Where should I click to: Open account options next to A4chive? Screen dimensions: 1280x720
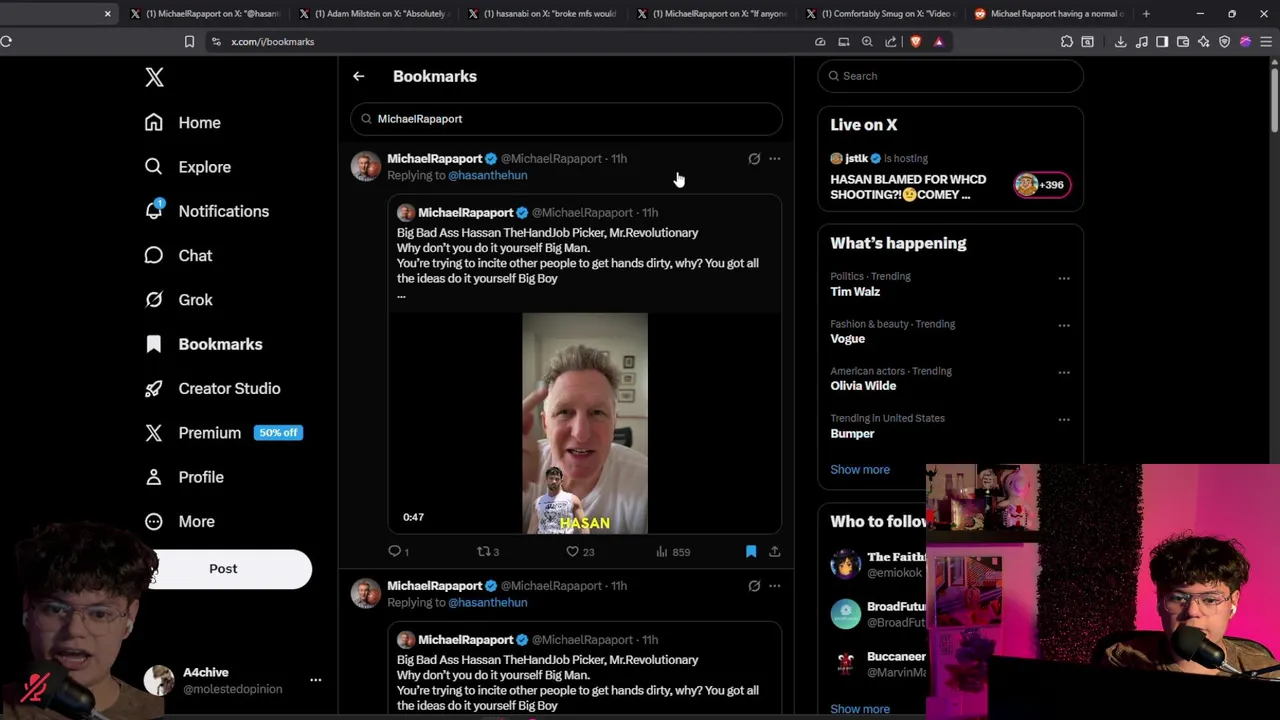[315, 680]
